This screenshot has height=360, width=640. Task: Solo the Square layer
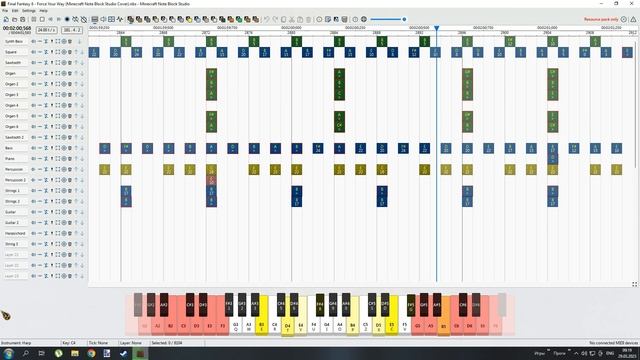coord(52,52)
